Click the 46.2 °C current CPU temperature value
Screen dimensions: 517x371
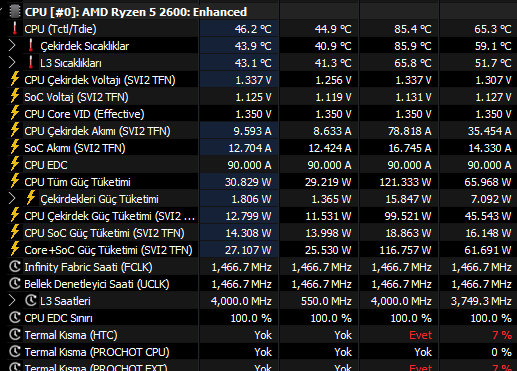tap(253, 29)
